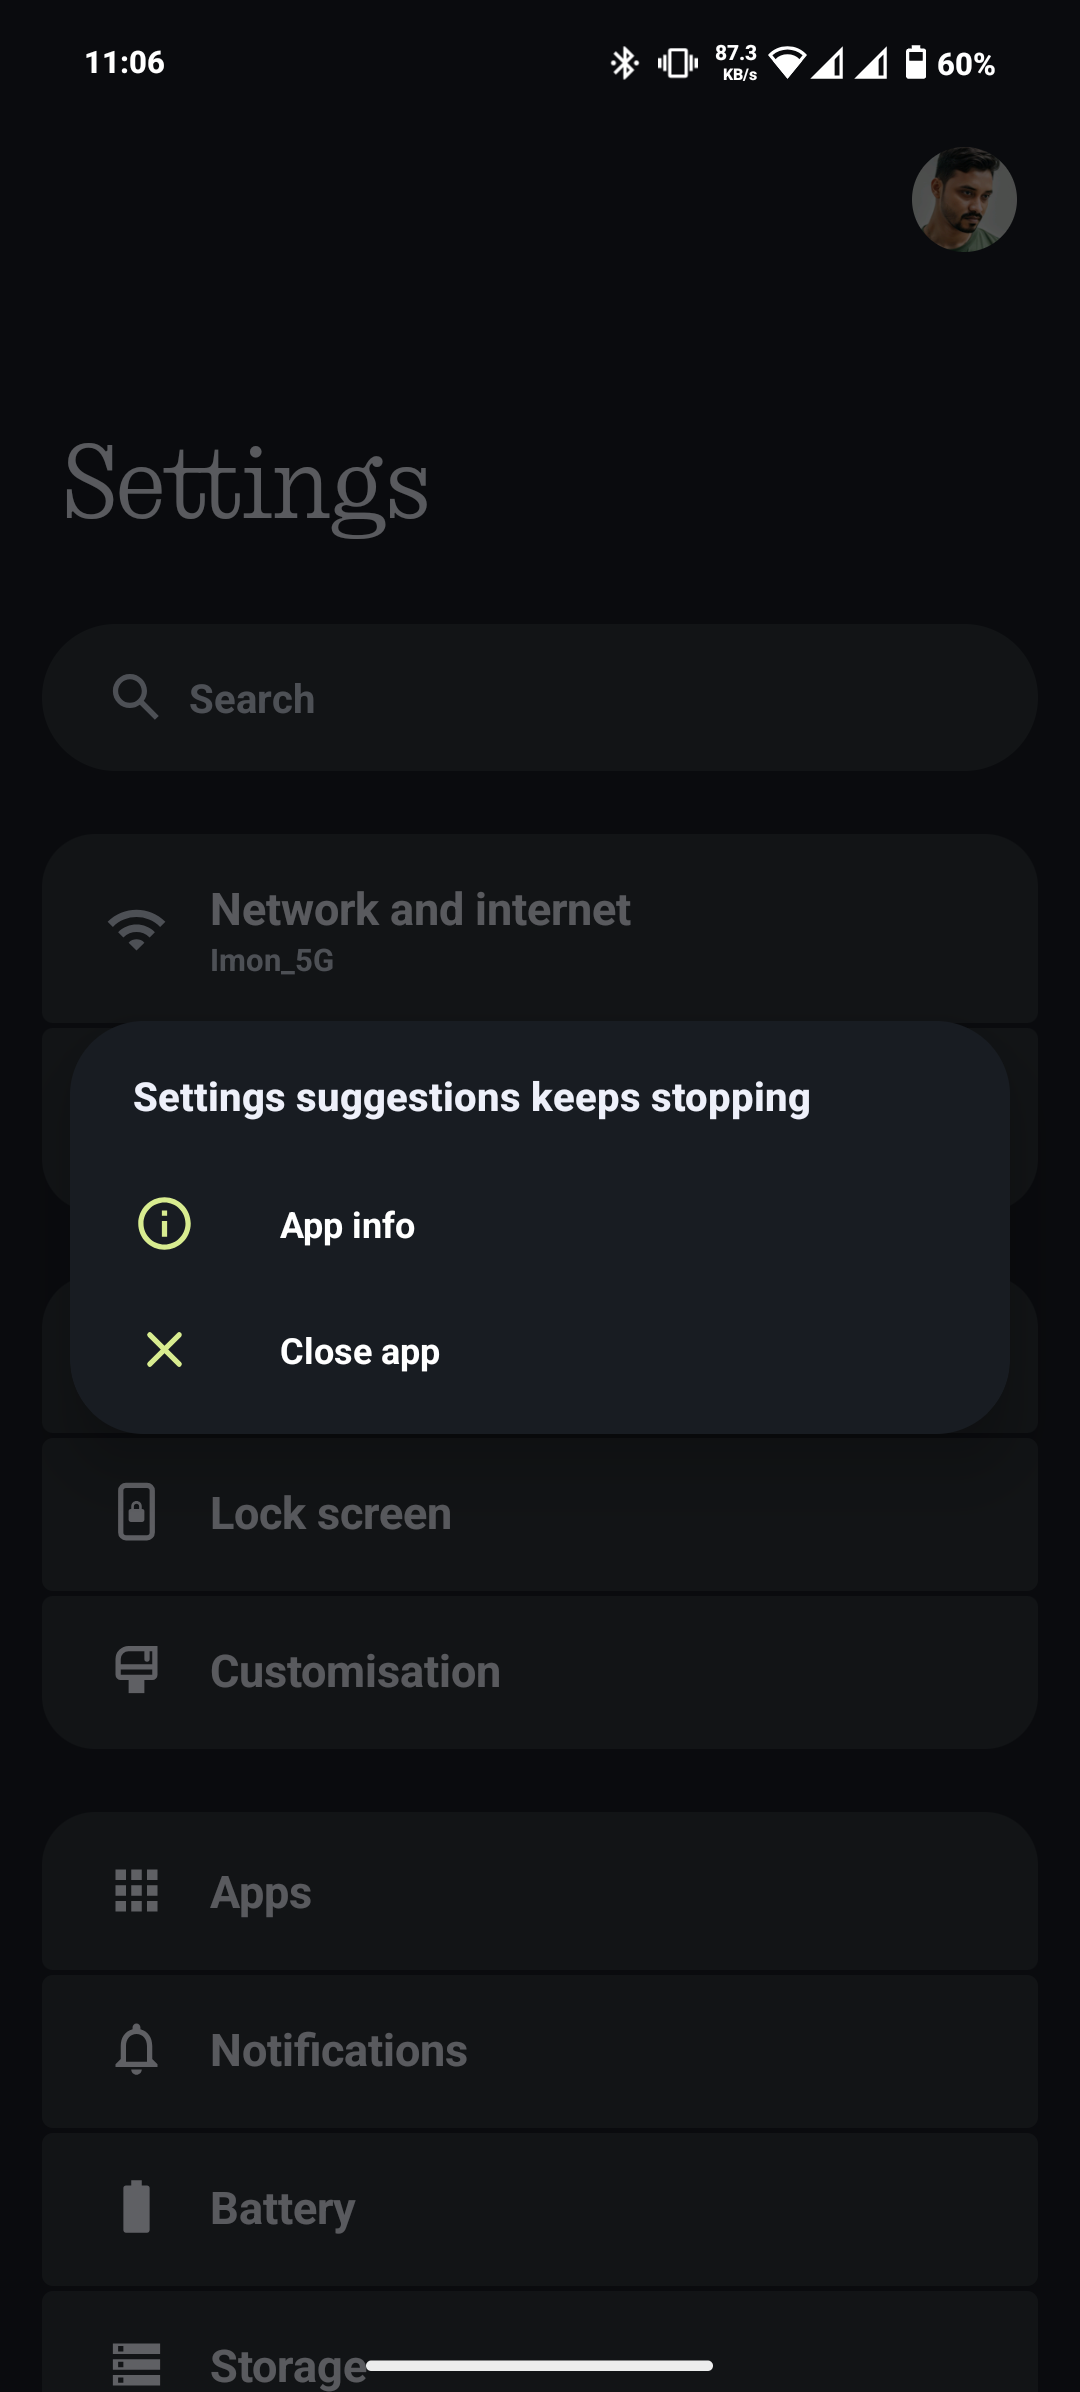Tap the Close app X icon
This screenshot has height=2392, width=1080.
(164, 1350)
